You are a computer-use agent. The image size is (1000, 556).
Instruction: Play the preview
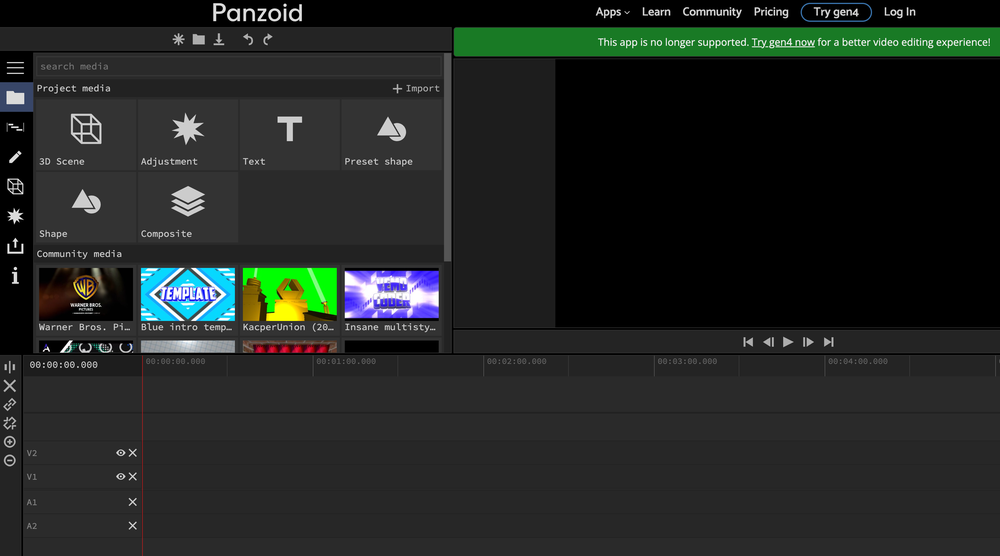click(788, 342)
